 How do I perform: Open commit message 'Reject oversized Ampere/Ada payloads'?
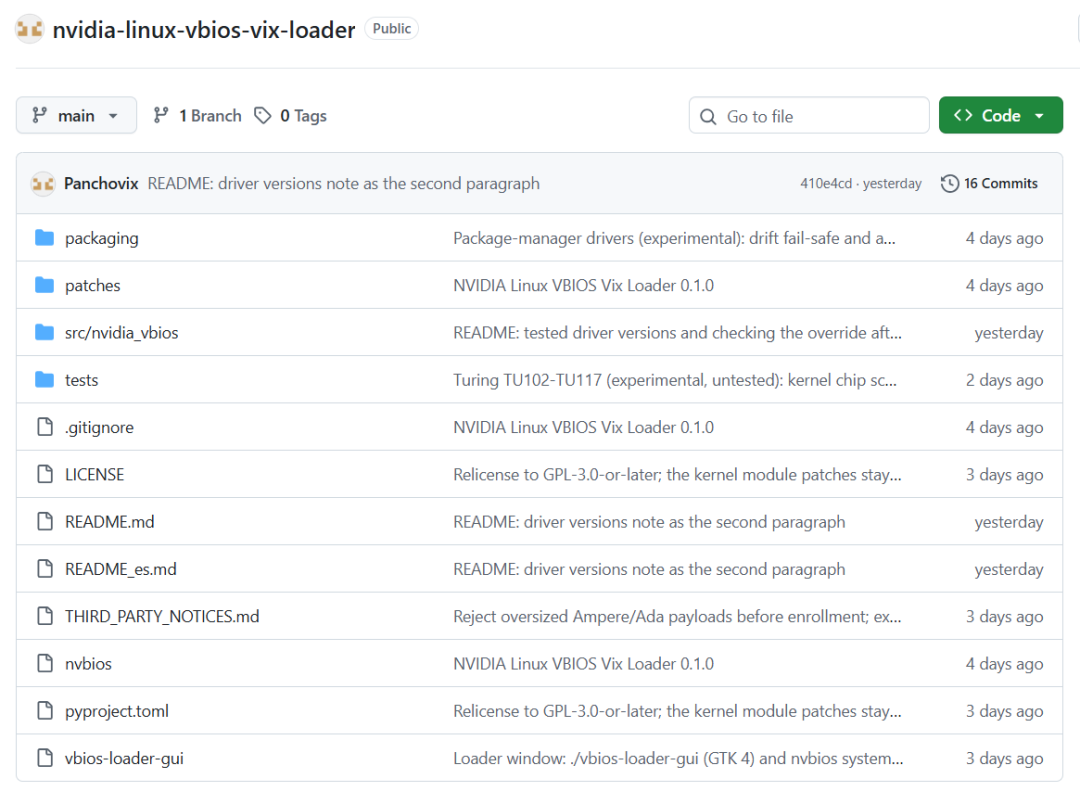(677, 617)
